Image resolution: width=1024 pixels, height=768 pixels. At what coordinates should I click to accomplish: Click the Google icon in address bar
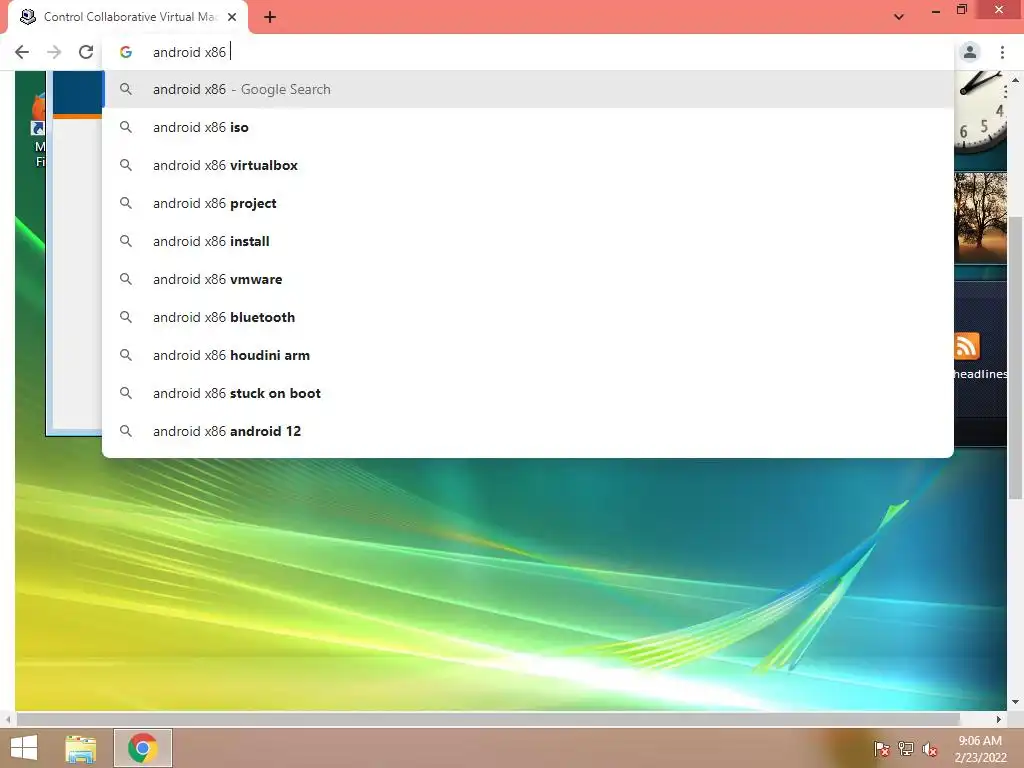pyautogui.click(x=126, y=52)
